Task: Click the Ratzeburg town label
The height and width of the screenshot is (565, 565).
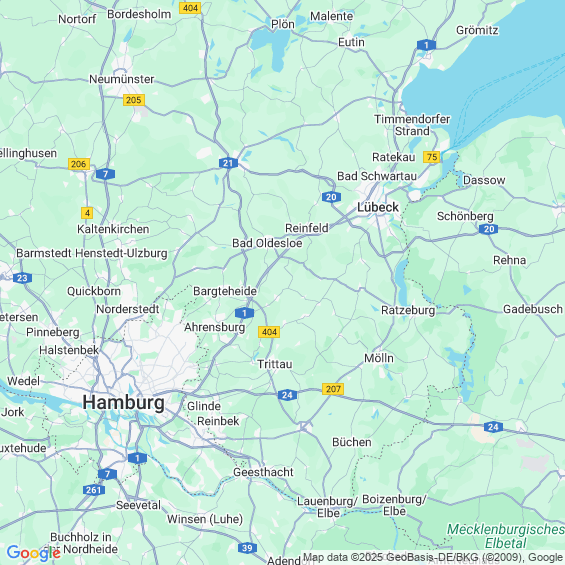Action: coord(408,310)
